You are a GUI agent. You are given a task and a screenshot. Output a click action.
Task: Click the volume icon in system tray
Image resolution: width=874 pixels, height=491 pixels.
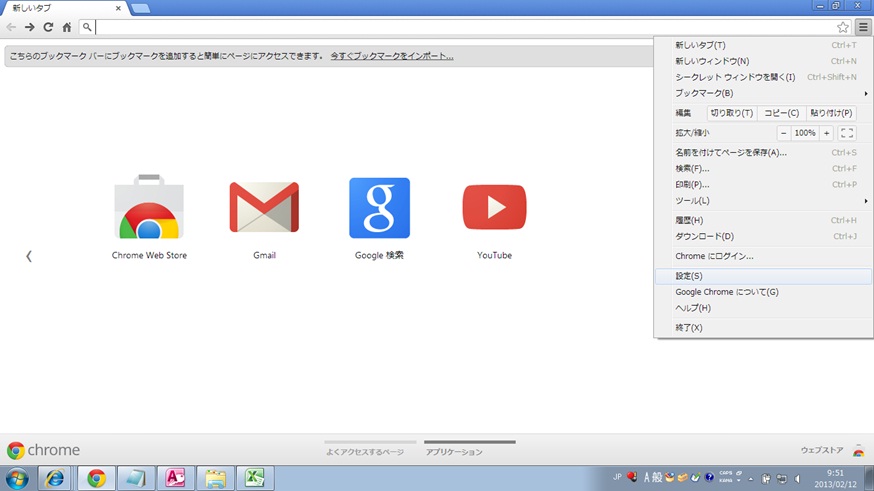tap(797, 479)
